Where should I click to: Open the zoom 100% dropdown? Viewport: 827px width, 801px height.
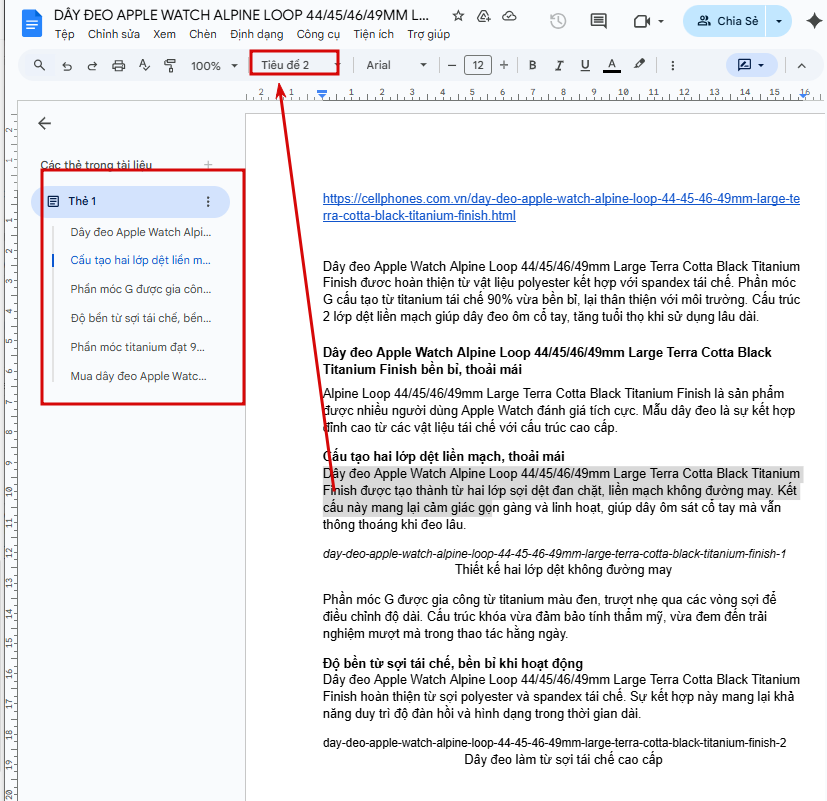pyautogui.click(x=214, y=66)
